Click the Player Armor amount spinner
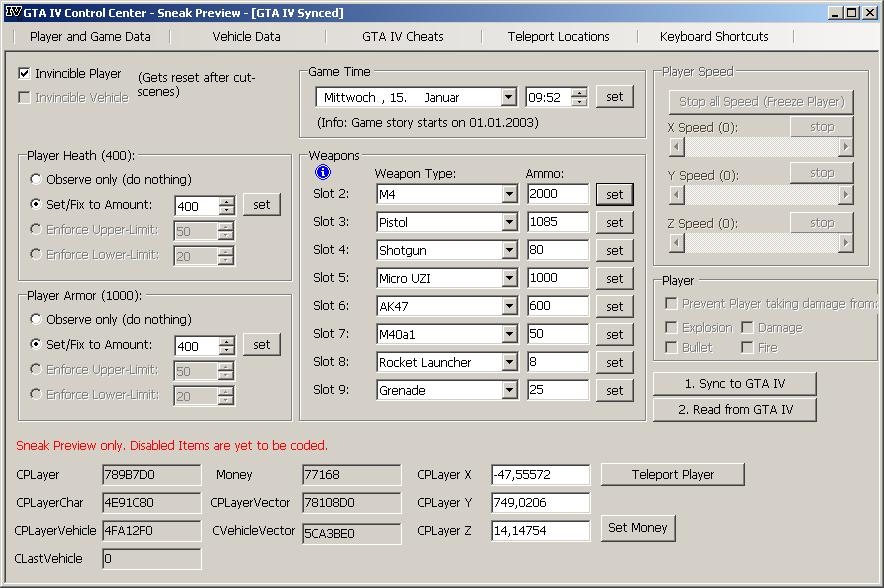Viewport: 884px width, 588px height. click(227, 346)
